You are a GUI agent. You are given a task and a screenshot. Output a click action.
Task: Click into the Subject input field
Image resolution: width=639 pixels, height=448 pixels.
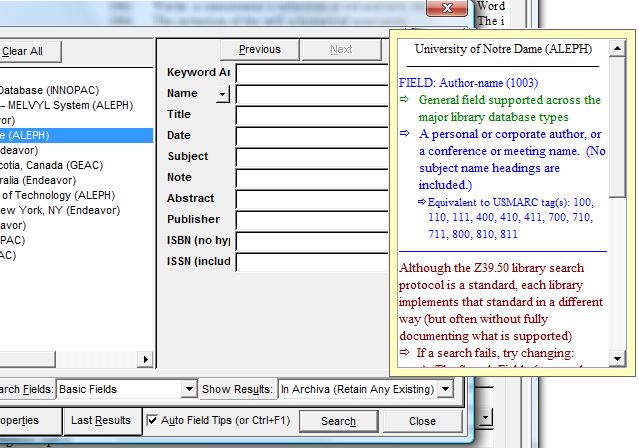312,157
